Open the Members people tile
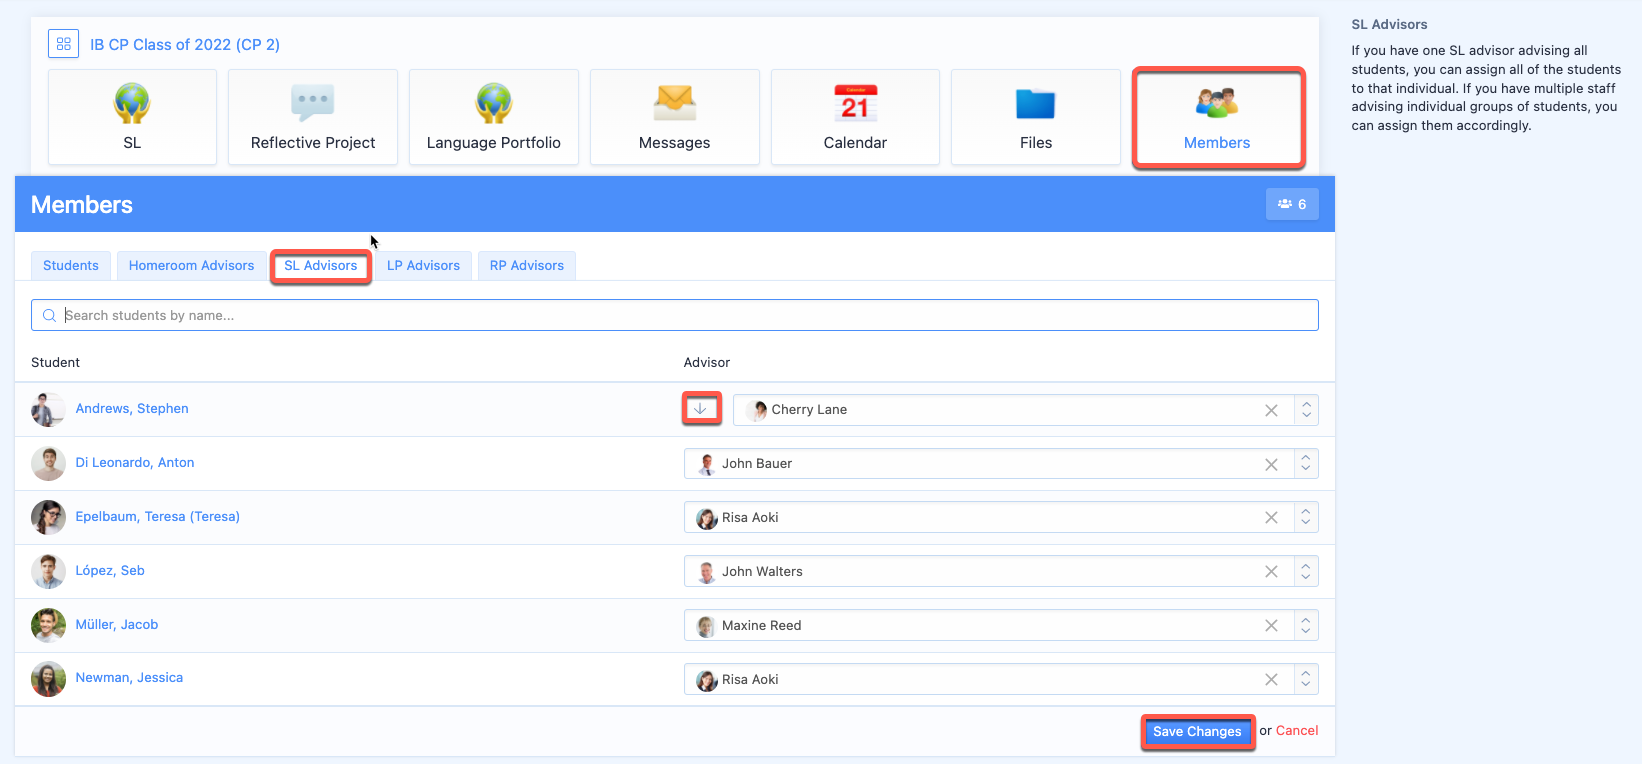This screenshot has width=1642, height=764. tap(1218, 117)
